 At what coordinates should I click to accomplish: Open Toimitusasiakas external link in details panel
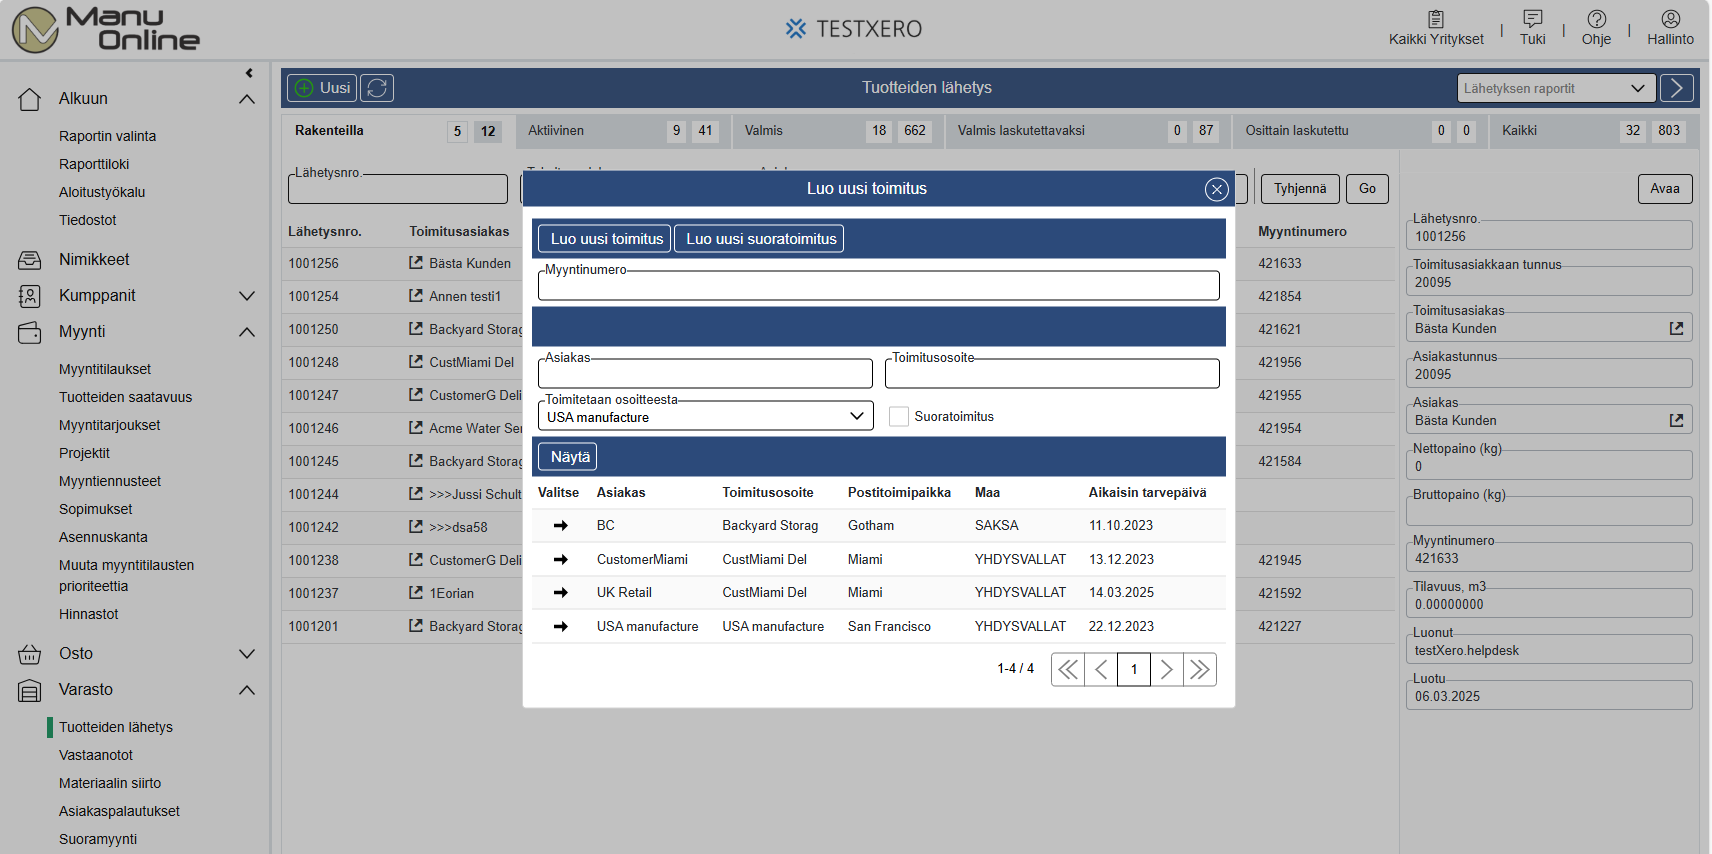[1677, 328]
